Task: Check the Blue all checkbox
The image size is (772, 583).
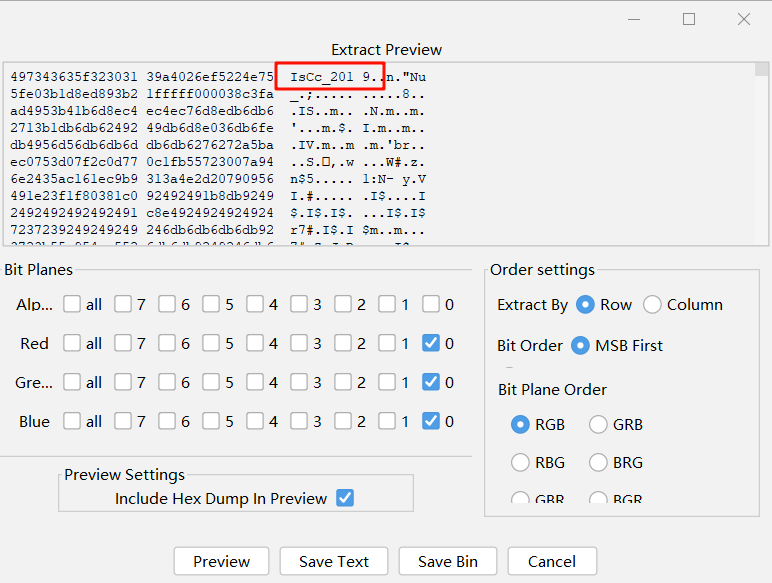Action: point(72,421)
